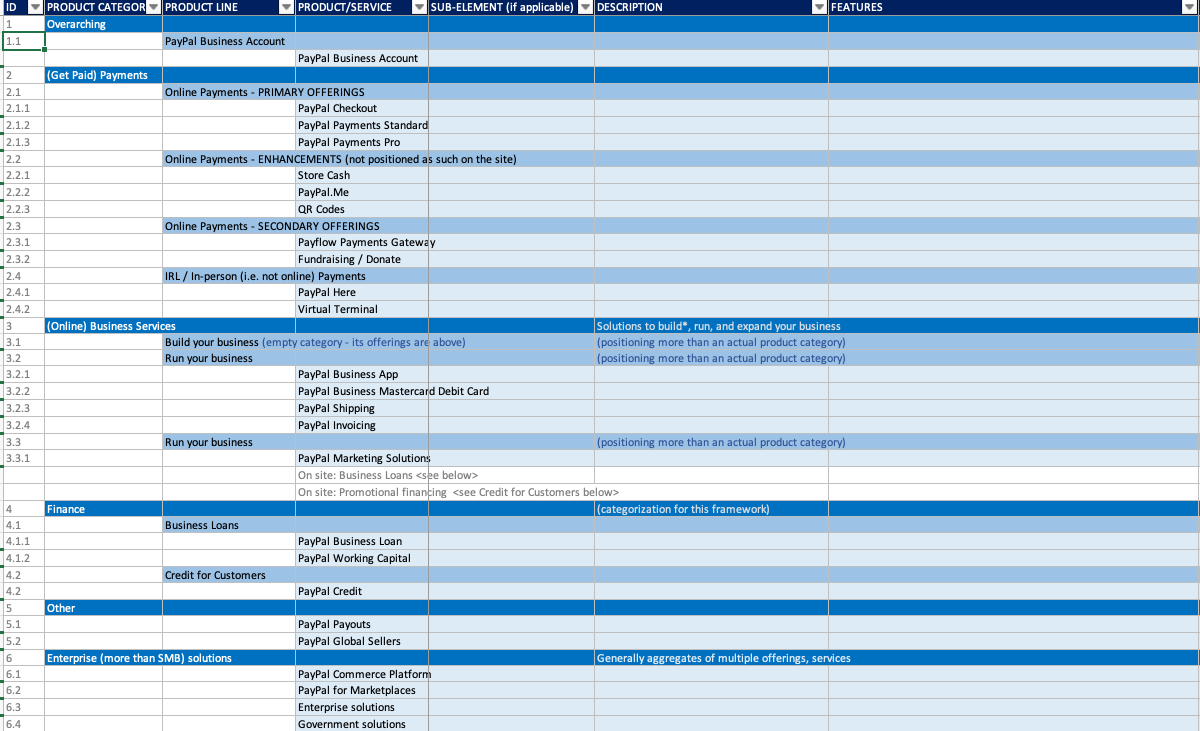Select the 'PayPal Credit' cell
This screenshot has height=731, width=1200.
(362, 591)
